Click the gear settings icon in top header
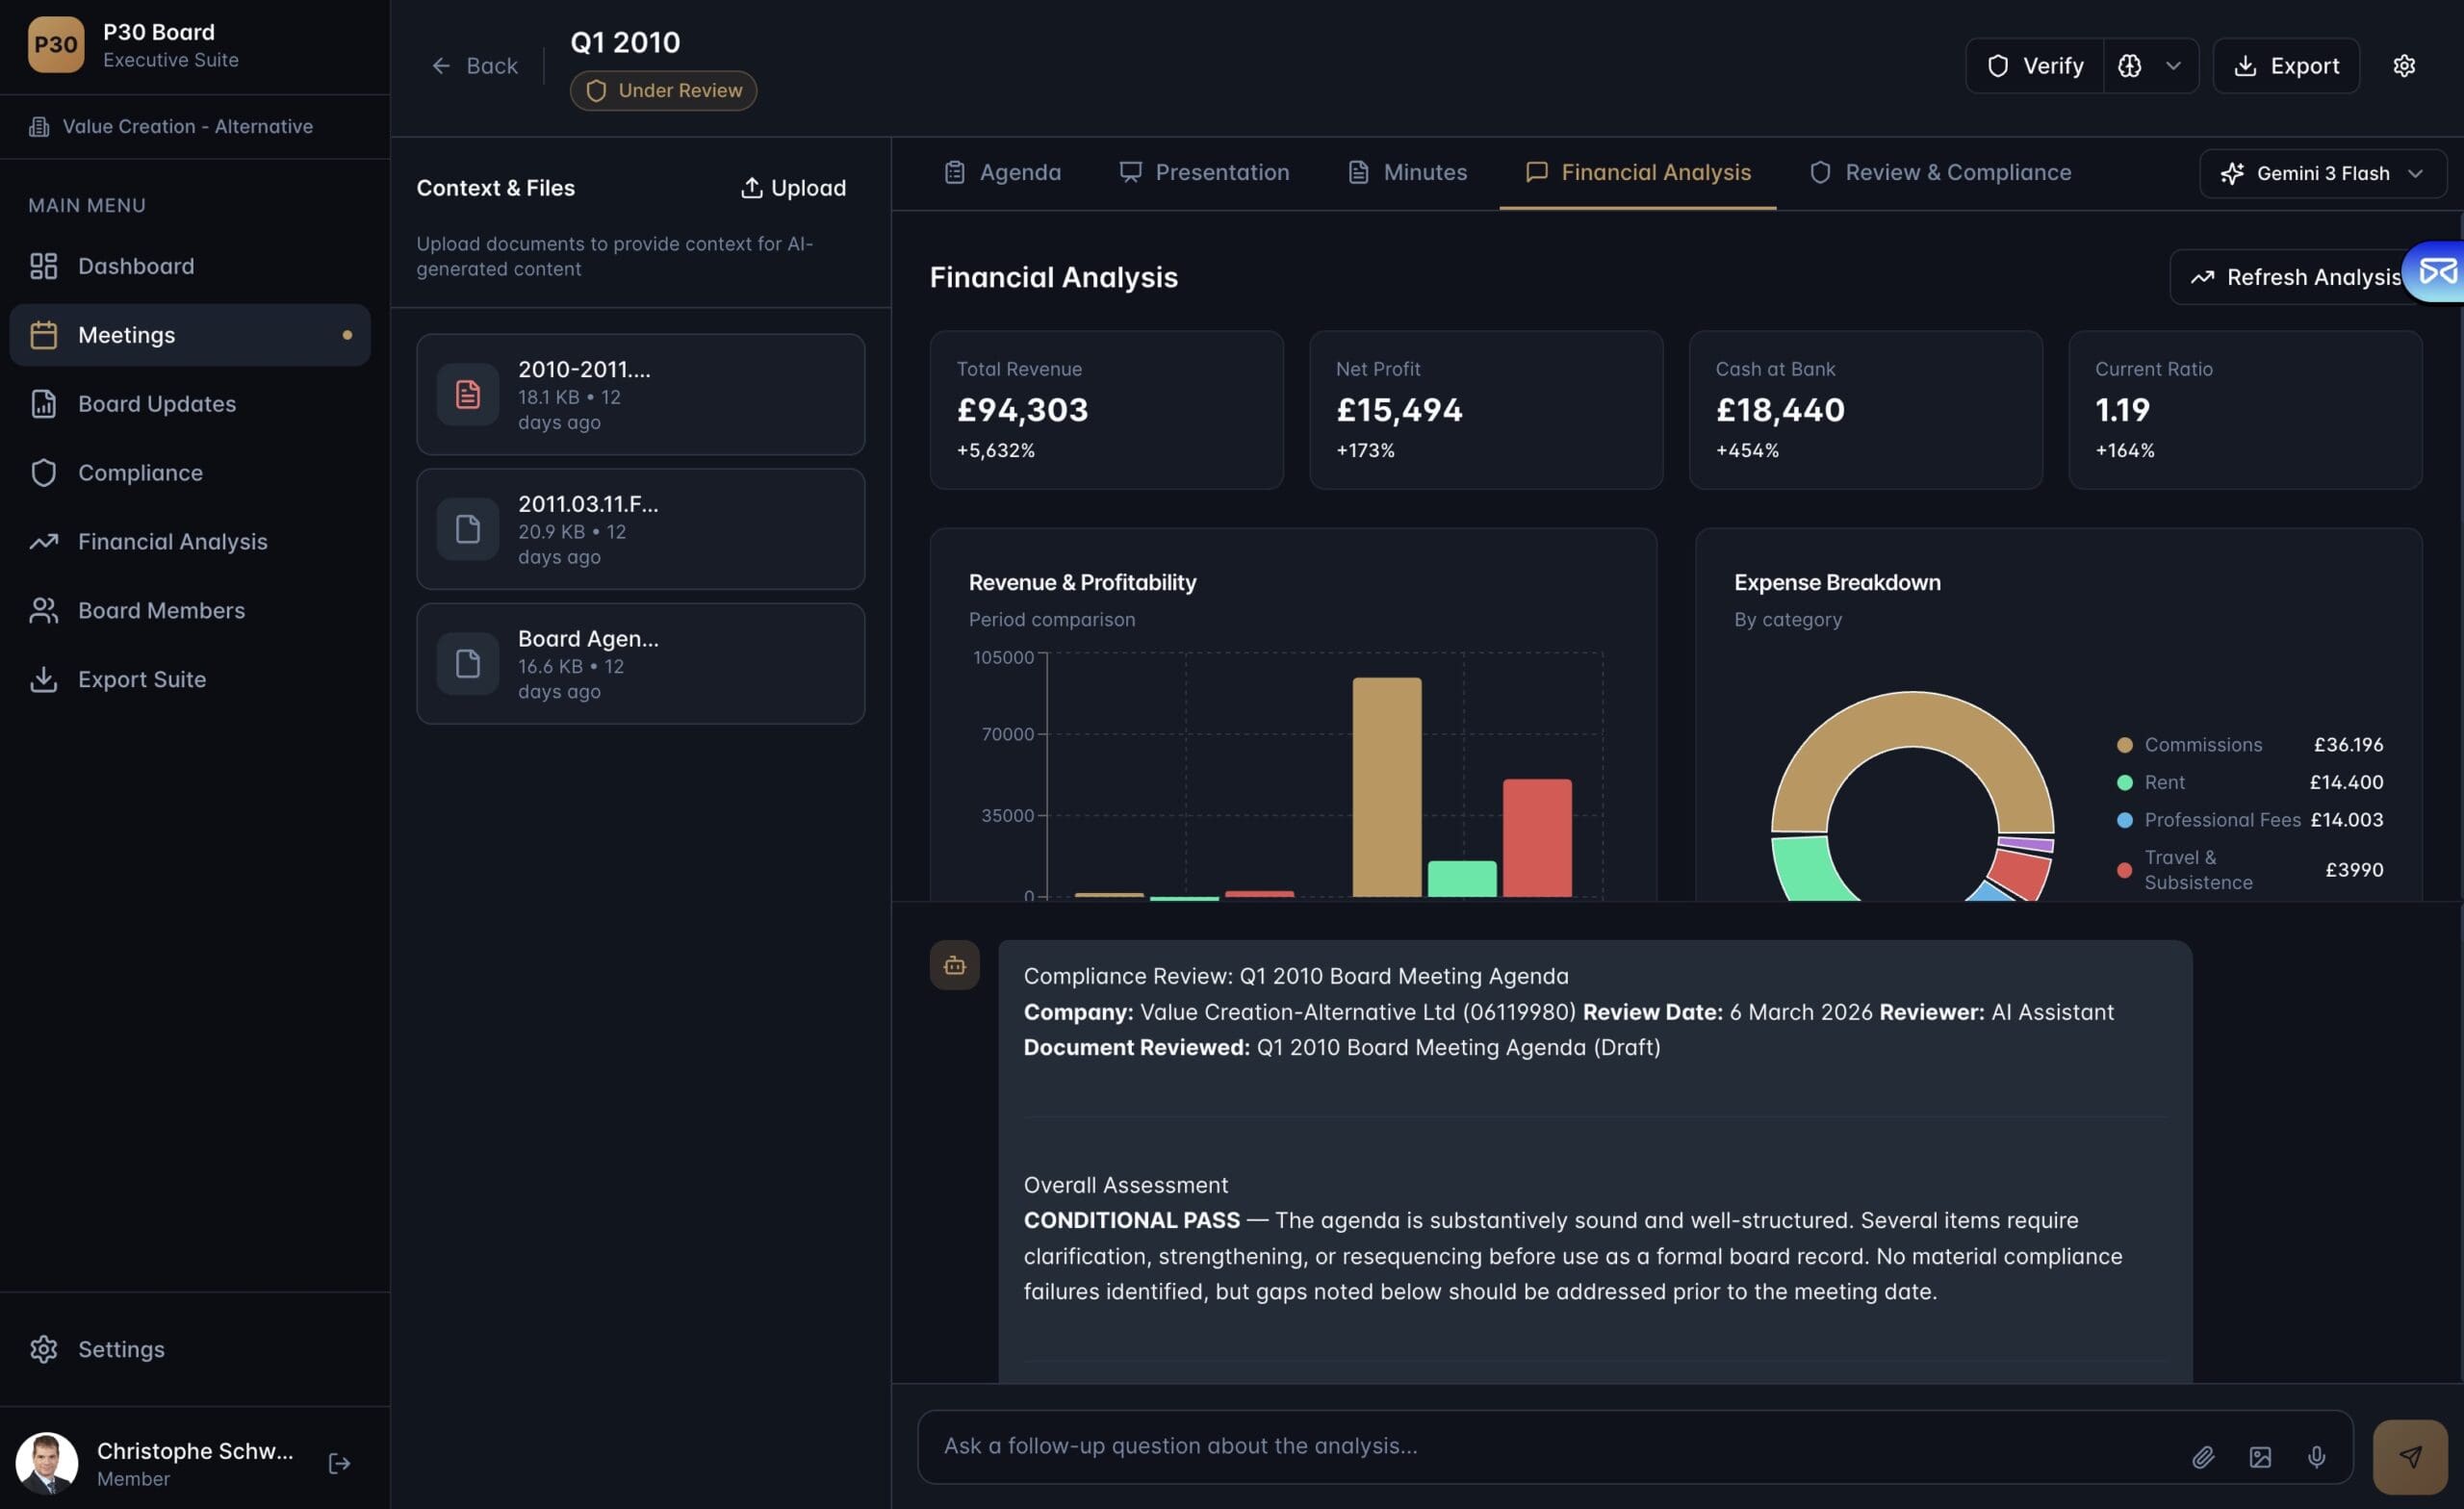The height and width of the screenshot is (1509, 2464). coord(2403,66)
